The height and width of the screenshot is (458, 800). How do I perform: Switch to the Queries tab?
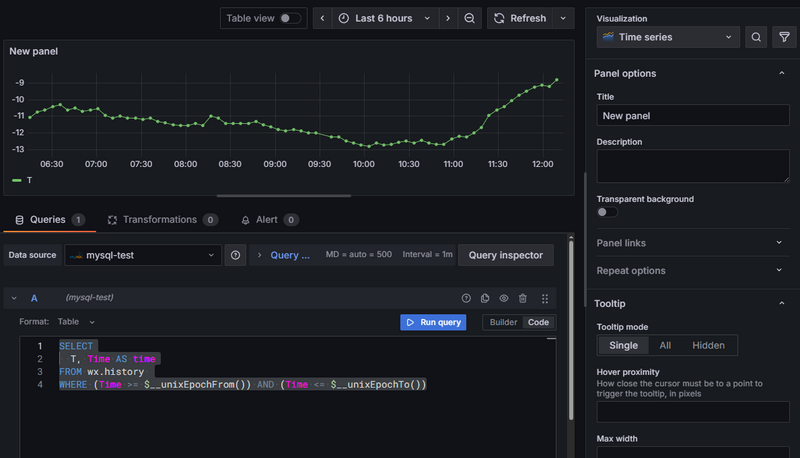pos(49,220)
